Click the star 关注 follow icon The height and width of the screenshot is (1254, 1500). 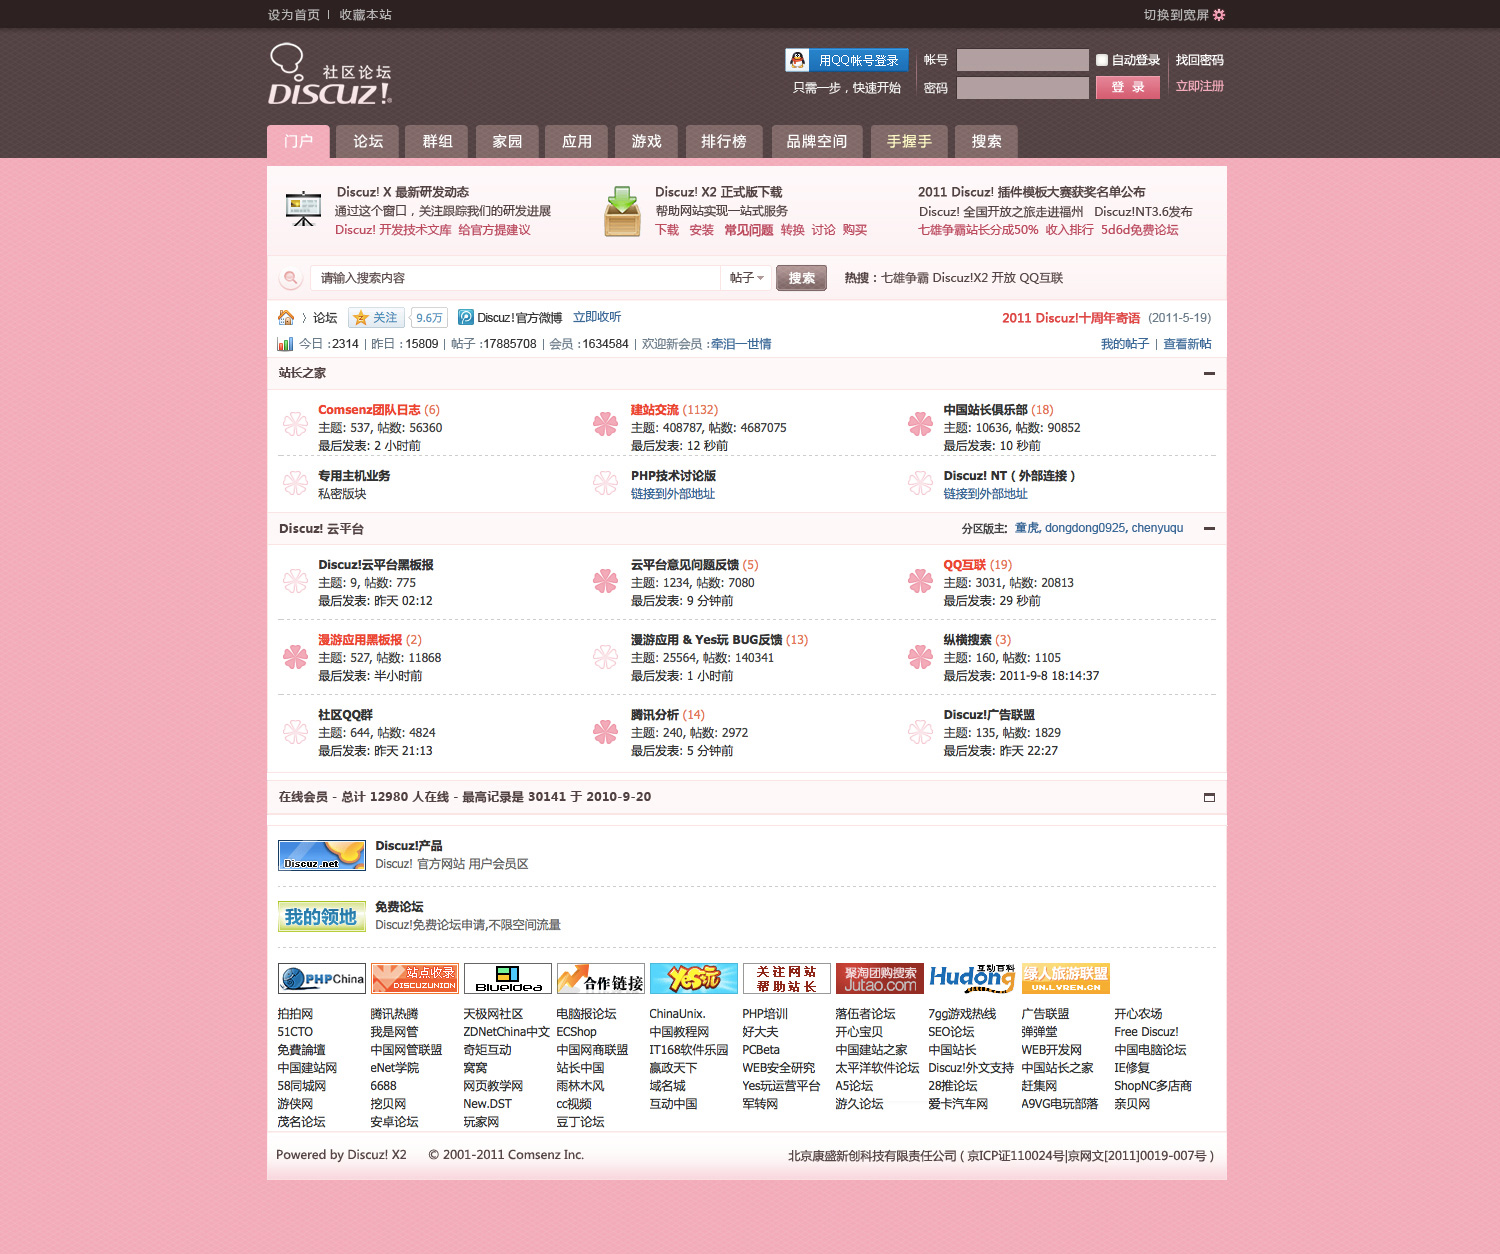point(361,318)
